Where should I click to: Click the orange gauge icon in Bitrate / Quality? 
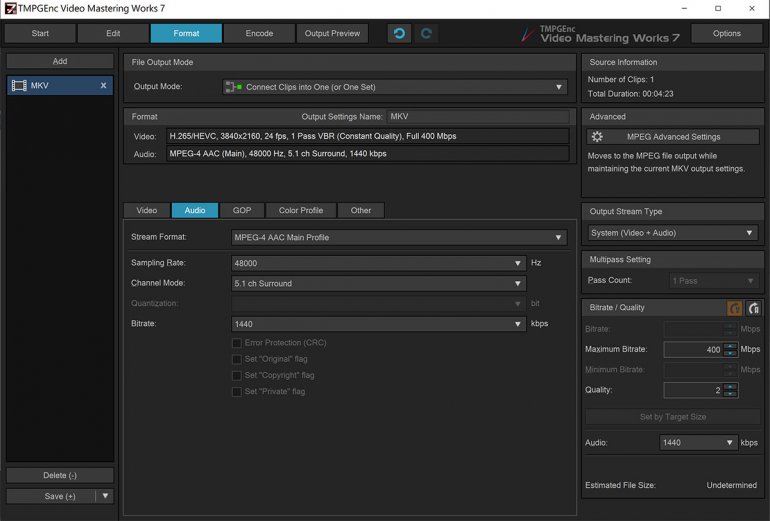click(x=734, y=308)
